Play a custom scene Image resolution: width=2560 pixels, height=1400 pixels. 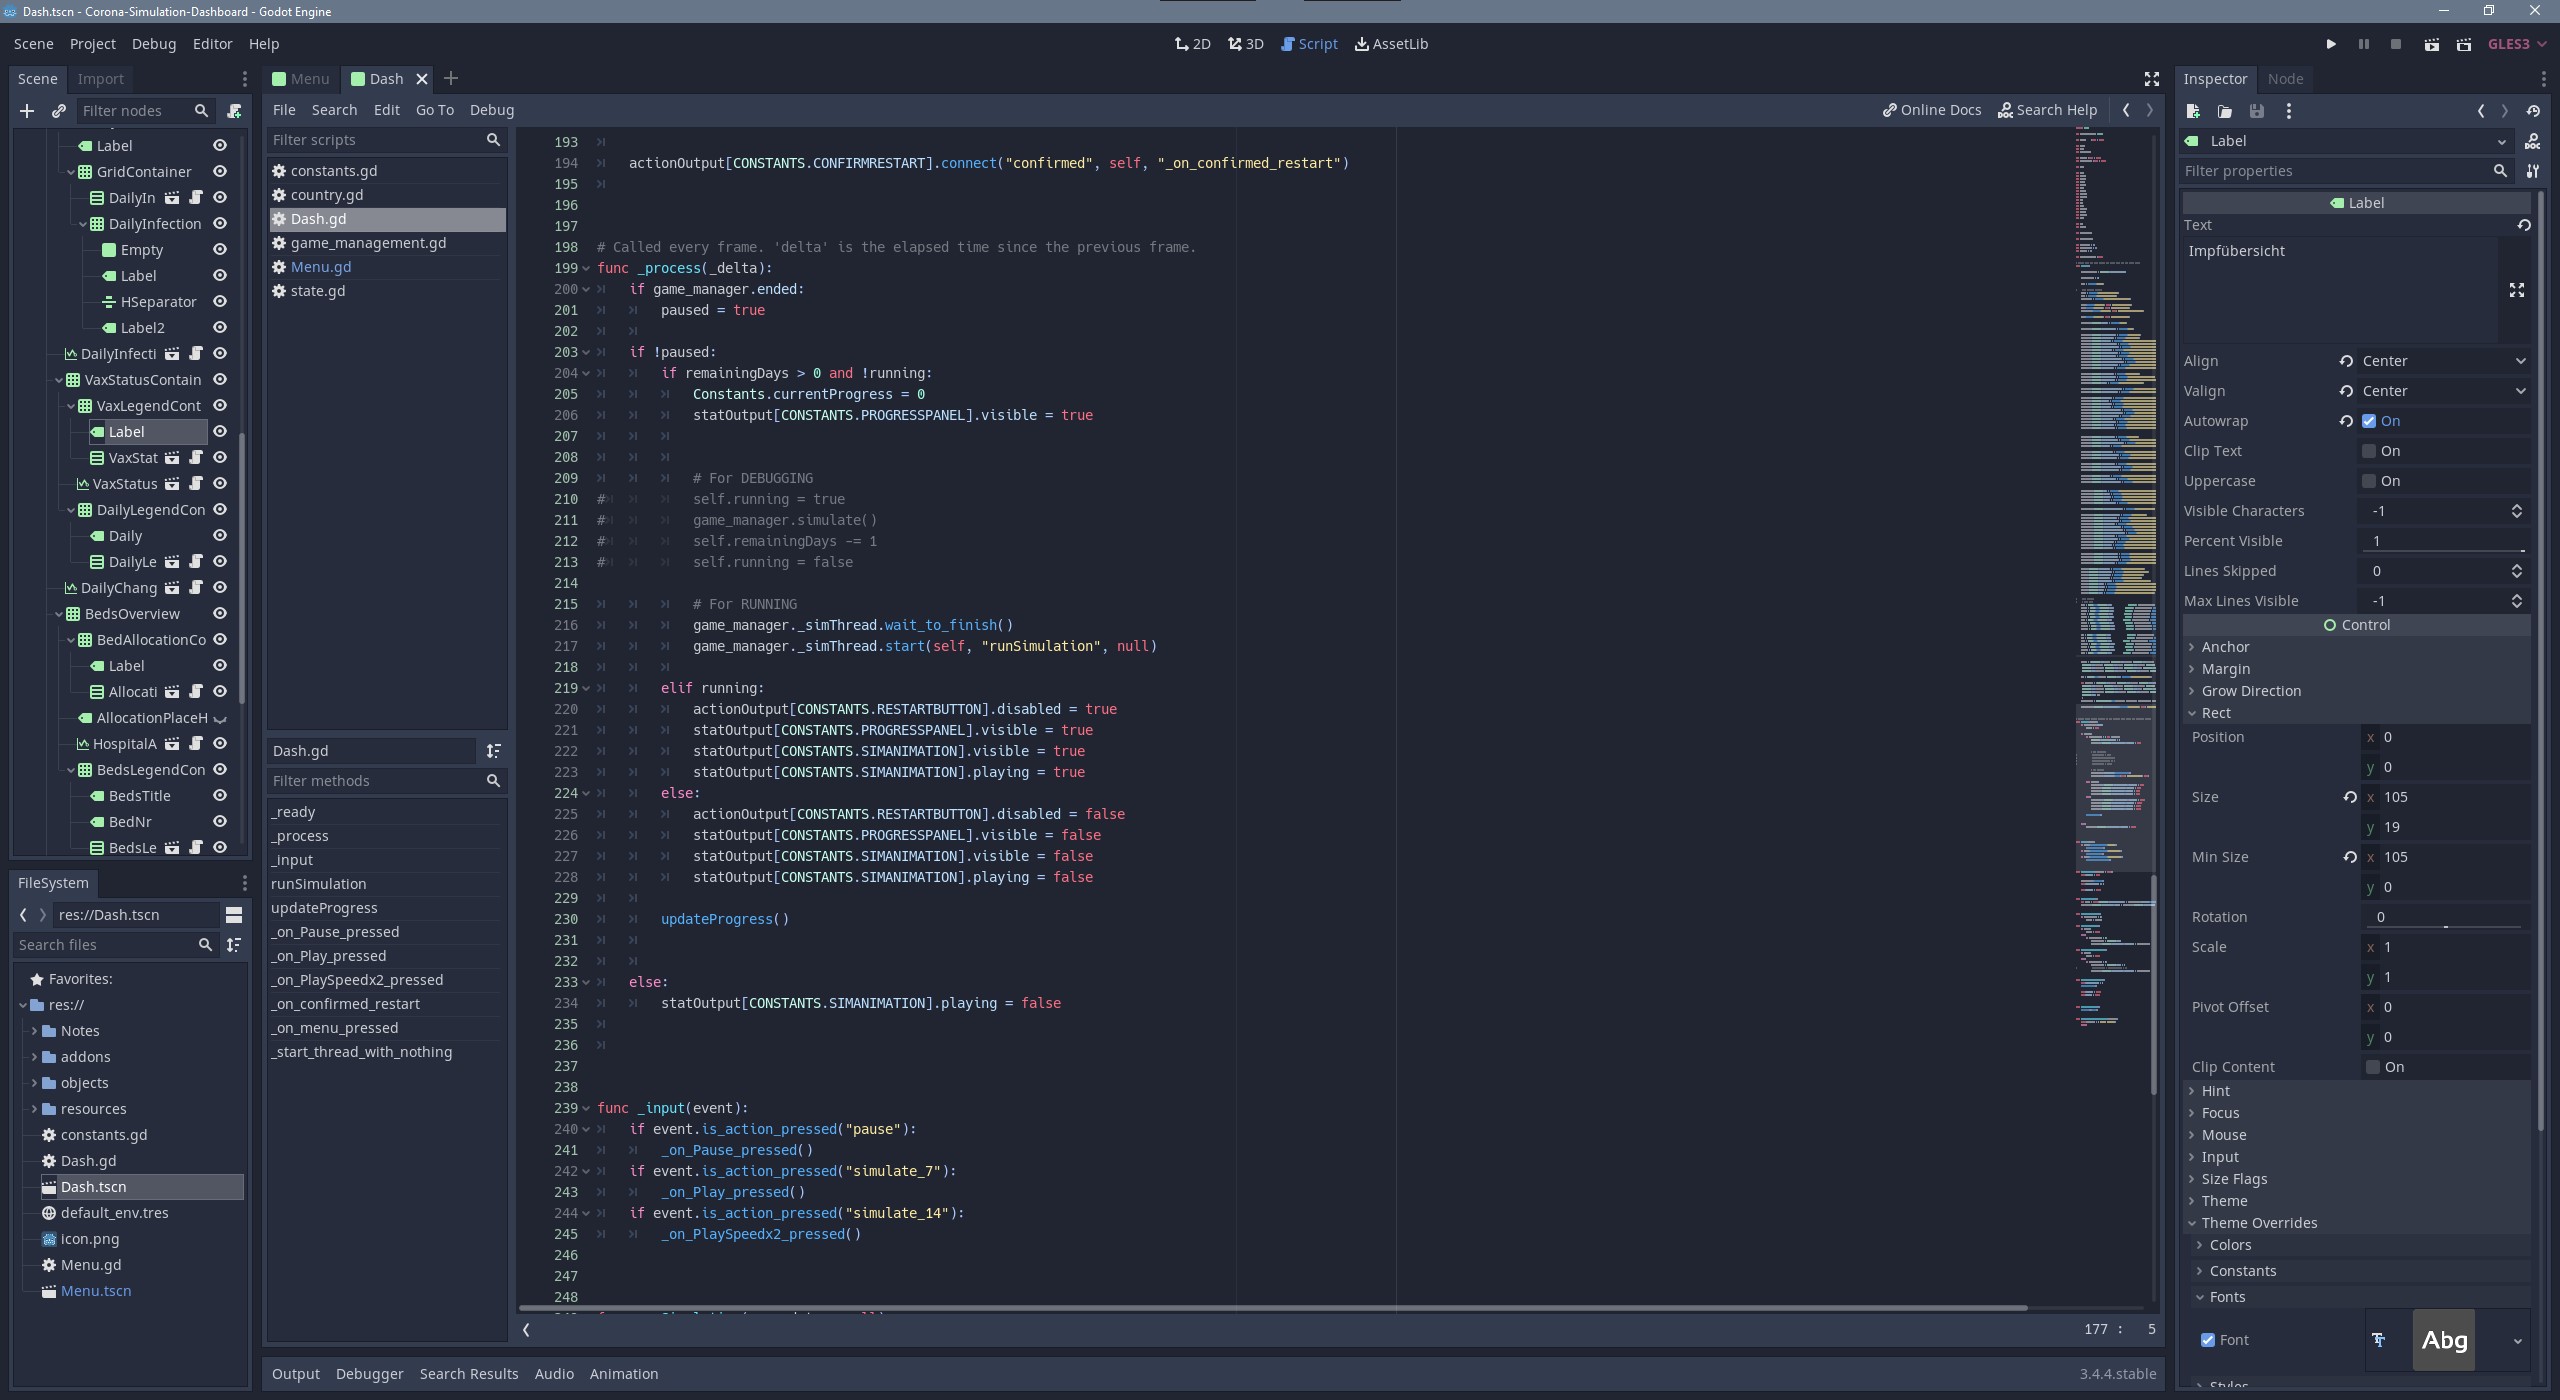click(x=2464, y=44)
